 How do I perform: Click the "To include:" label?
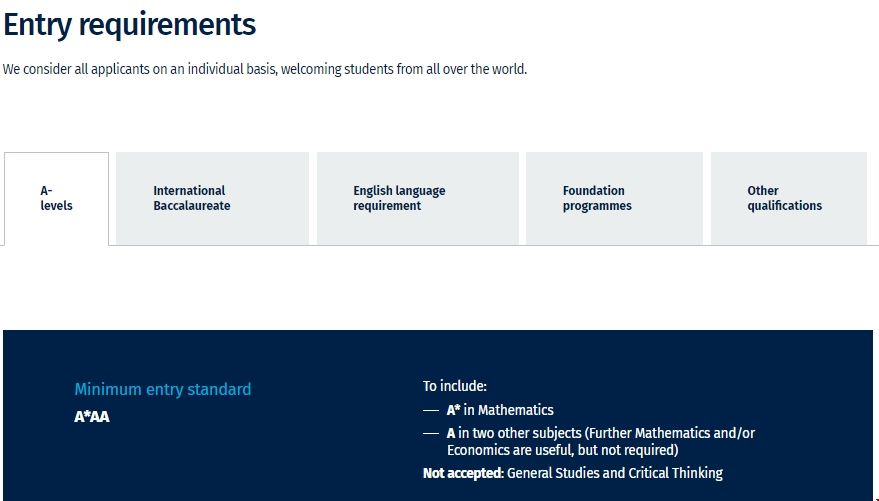(x=454, y=386)
